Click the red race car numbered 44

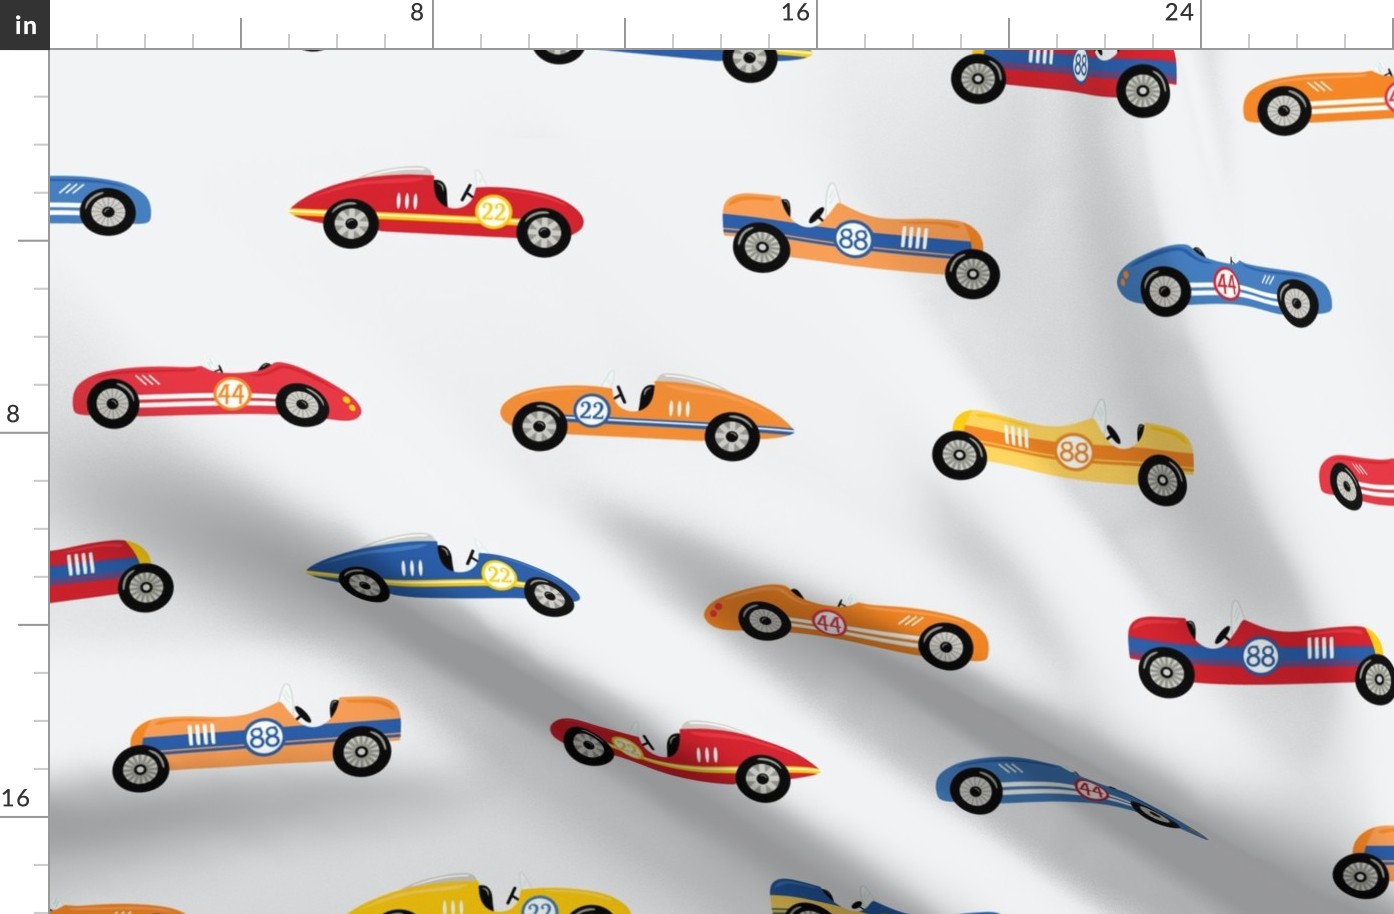click(x=216, y=394)
